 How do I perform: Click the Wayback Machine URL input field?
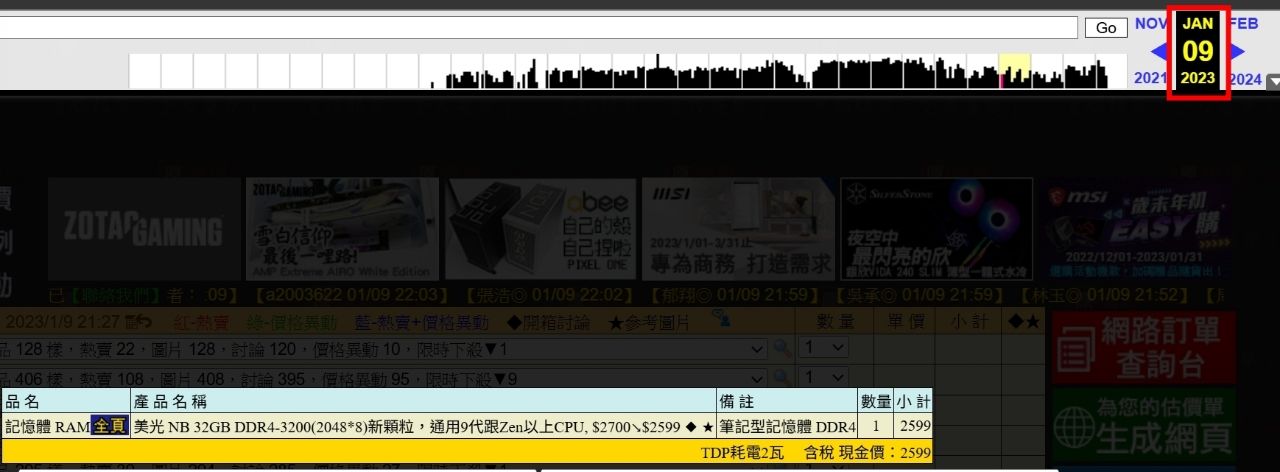coord(540,28)
